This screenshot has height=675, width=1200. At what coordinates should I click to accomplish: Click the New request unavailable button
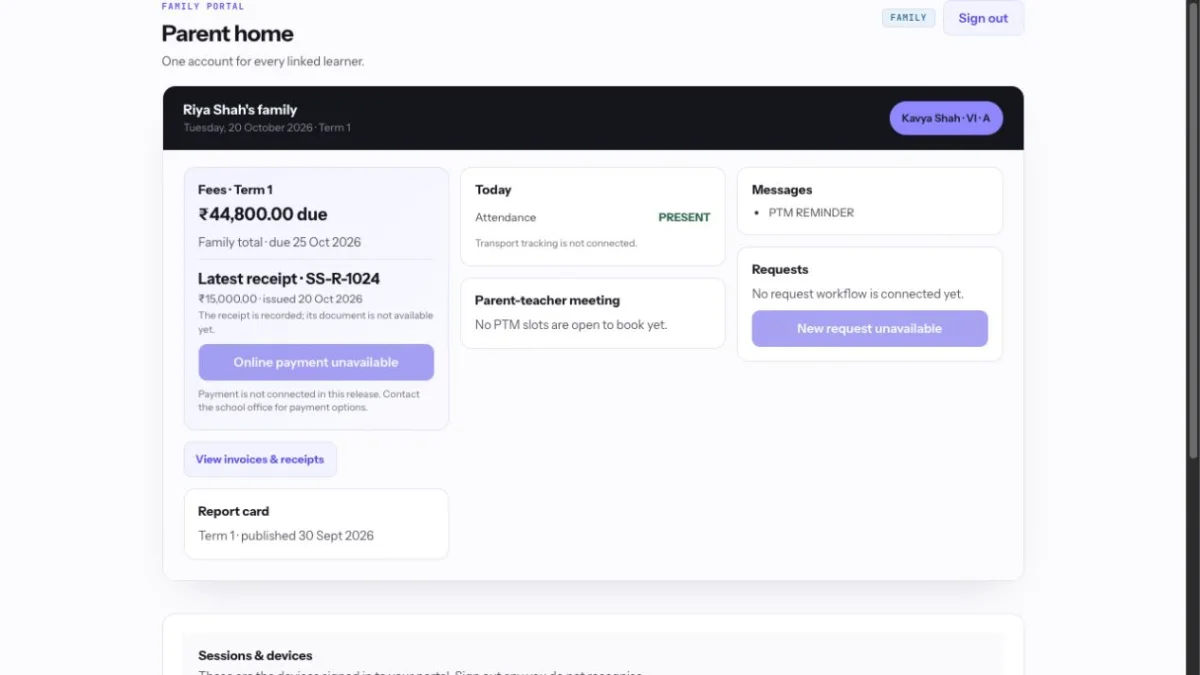pyautogui.click(x=869, y=328)
